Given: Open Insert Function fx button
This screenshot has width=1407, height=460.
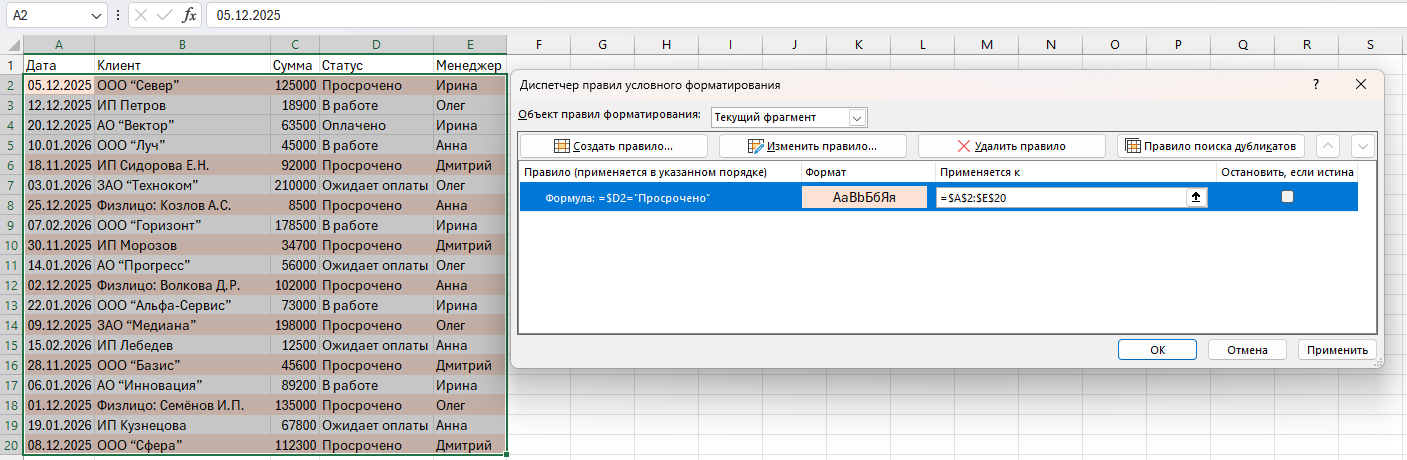Looking at the screenshot, I should (189, 16).
